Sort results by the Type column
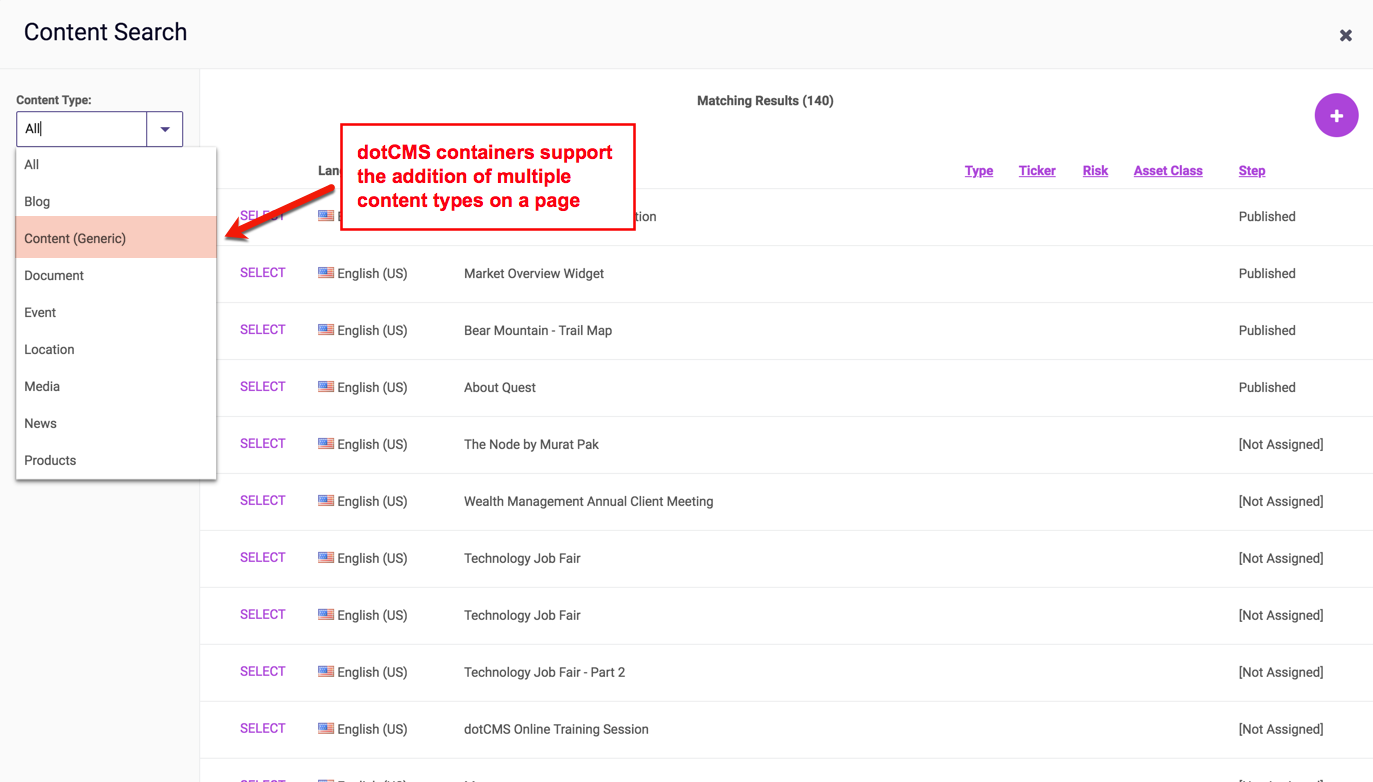The height and width of the screenshot is (782, 1373). click(978, 171)
